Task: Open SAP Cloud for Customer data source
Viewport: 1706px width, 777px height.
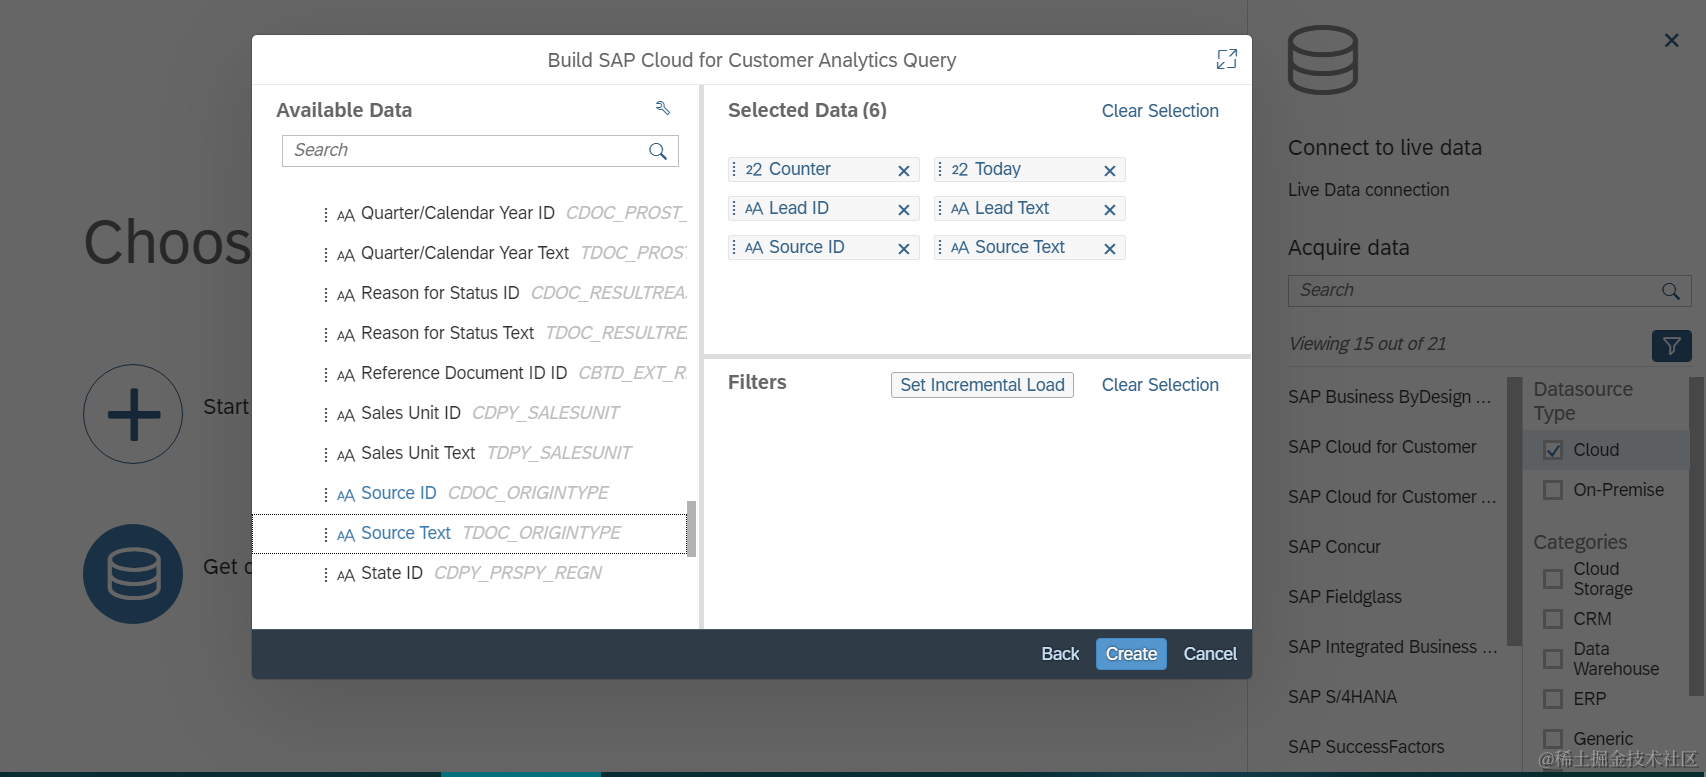Action: click(x=1382, y=447)
